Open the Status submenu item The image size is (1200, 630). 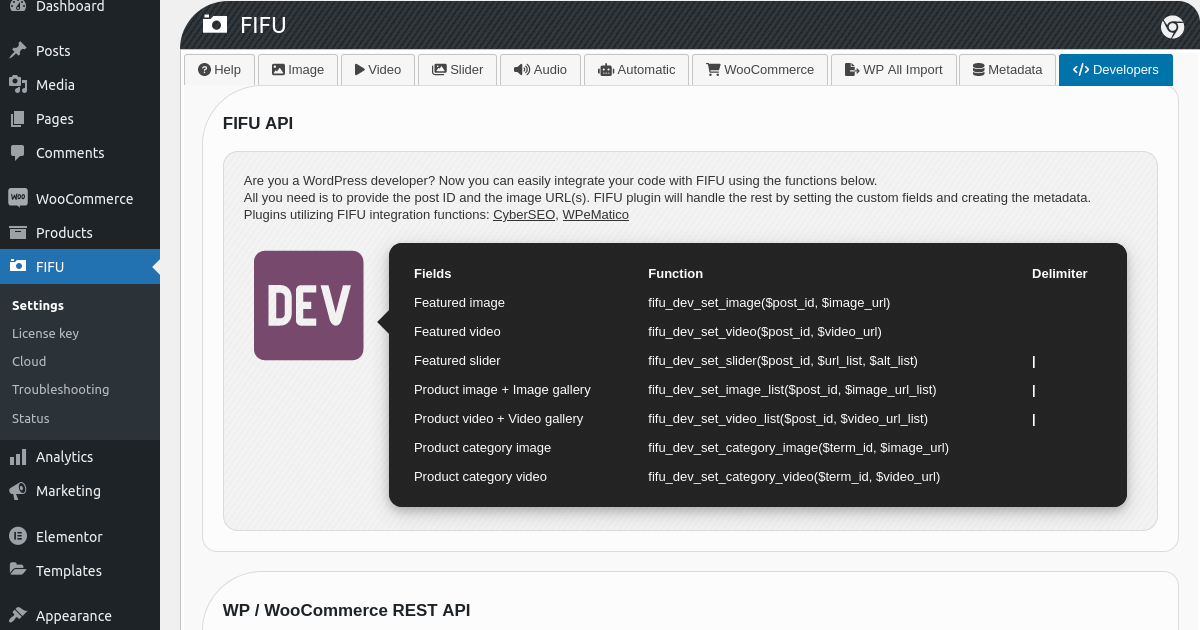[x=31, y=419]
